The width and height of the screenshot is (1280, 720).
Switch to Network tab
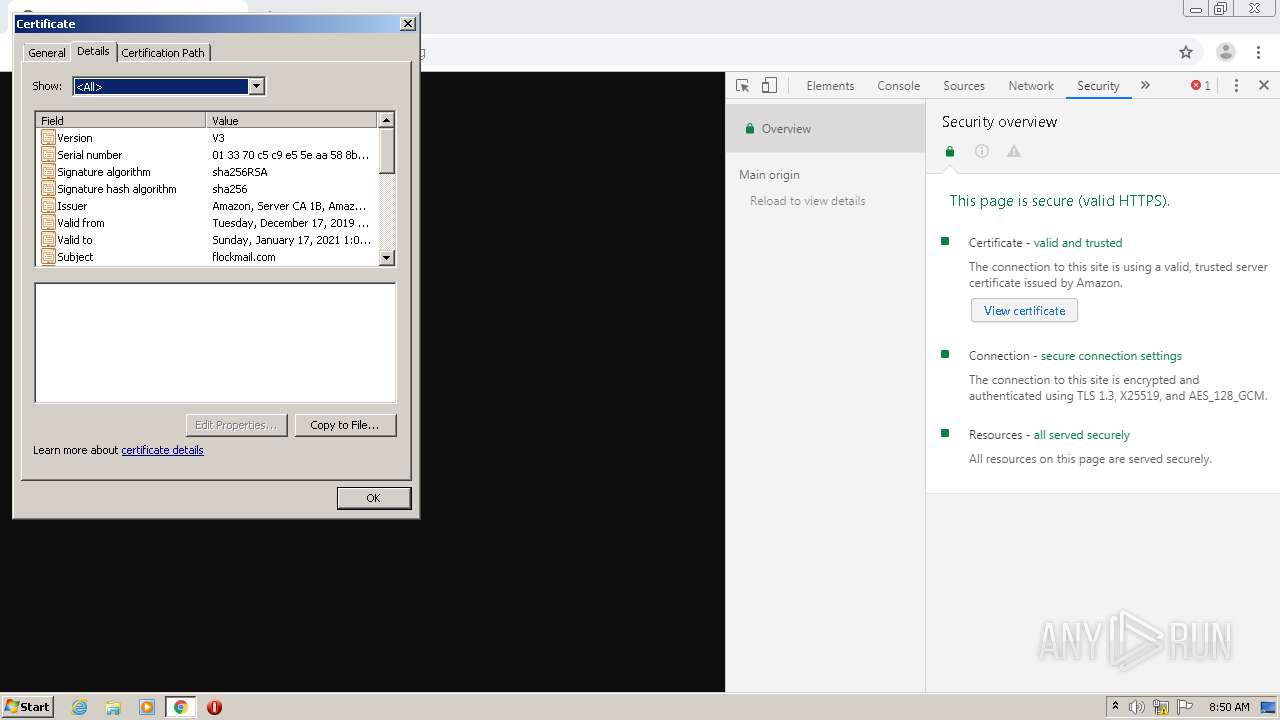(x=1031, y=86)
